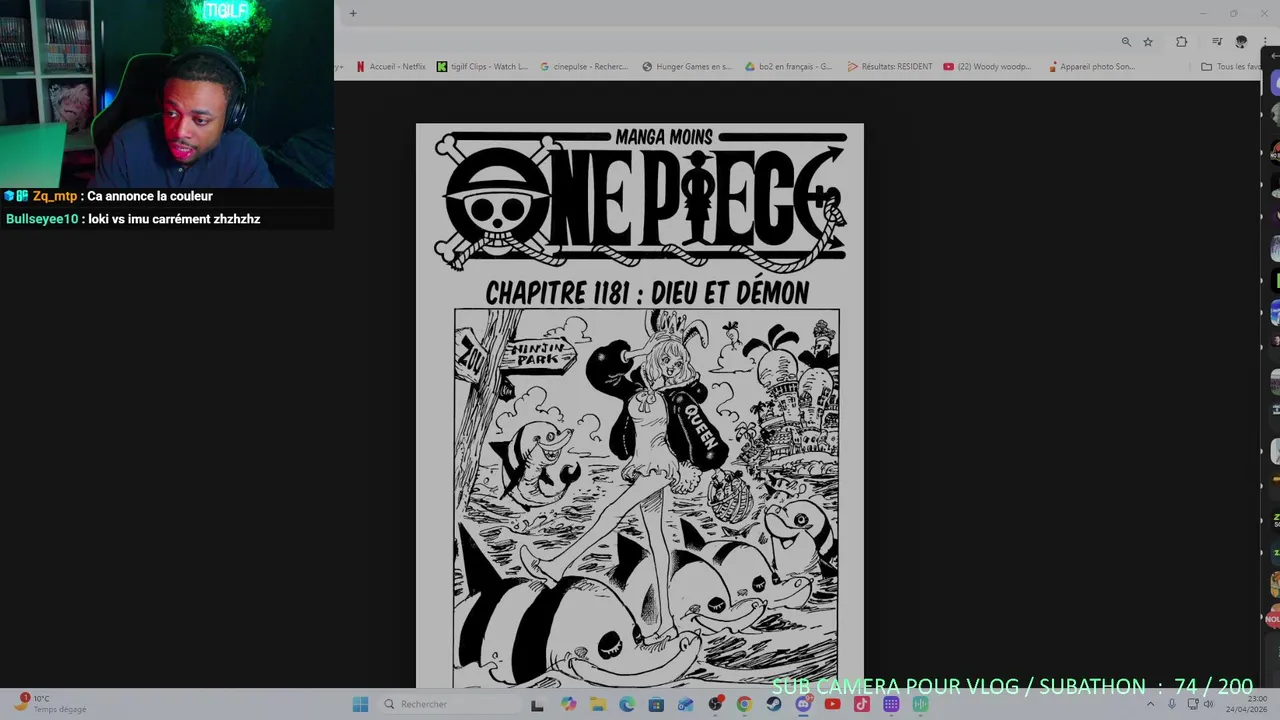
Task: Open Discord from the taskbar
Action: 803,704
